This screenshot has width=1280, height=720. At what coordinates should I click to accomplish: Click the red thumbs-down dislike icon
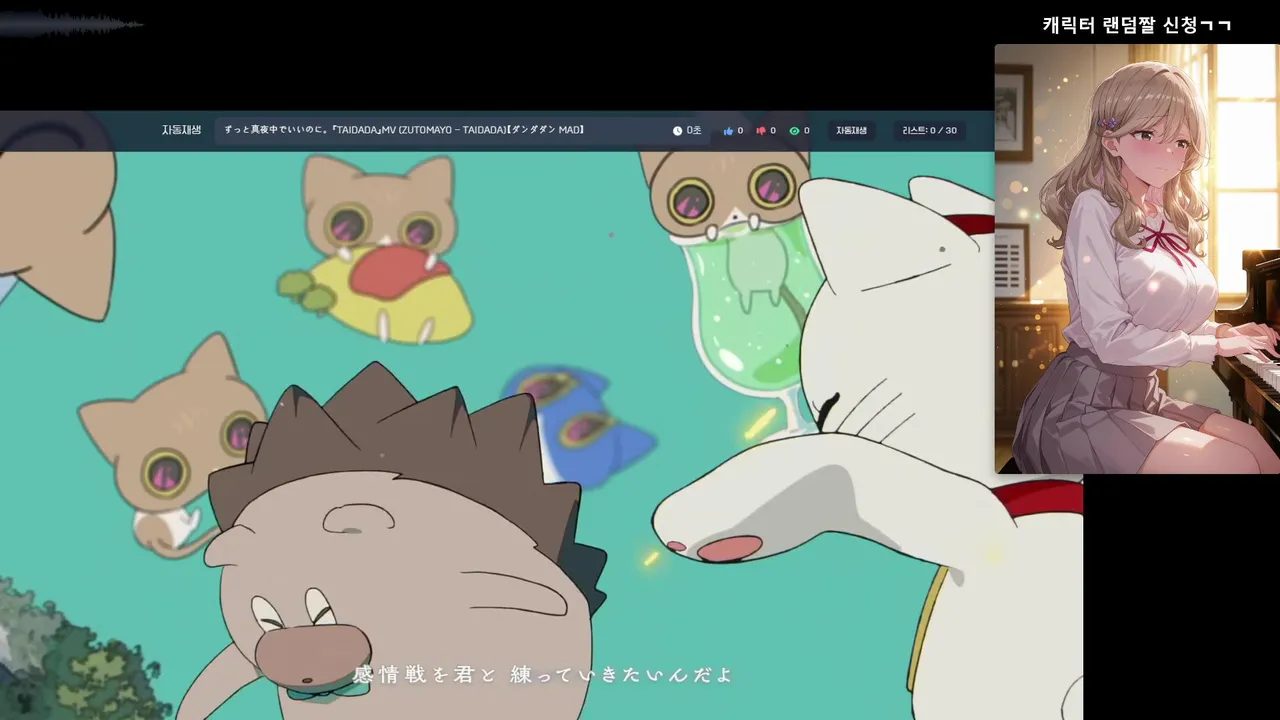[761, 131]
